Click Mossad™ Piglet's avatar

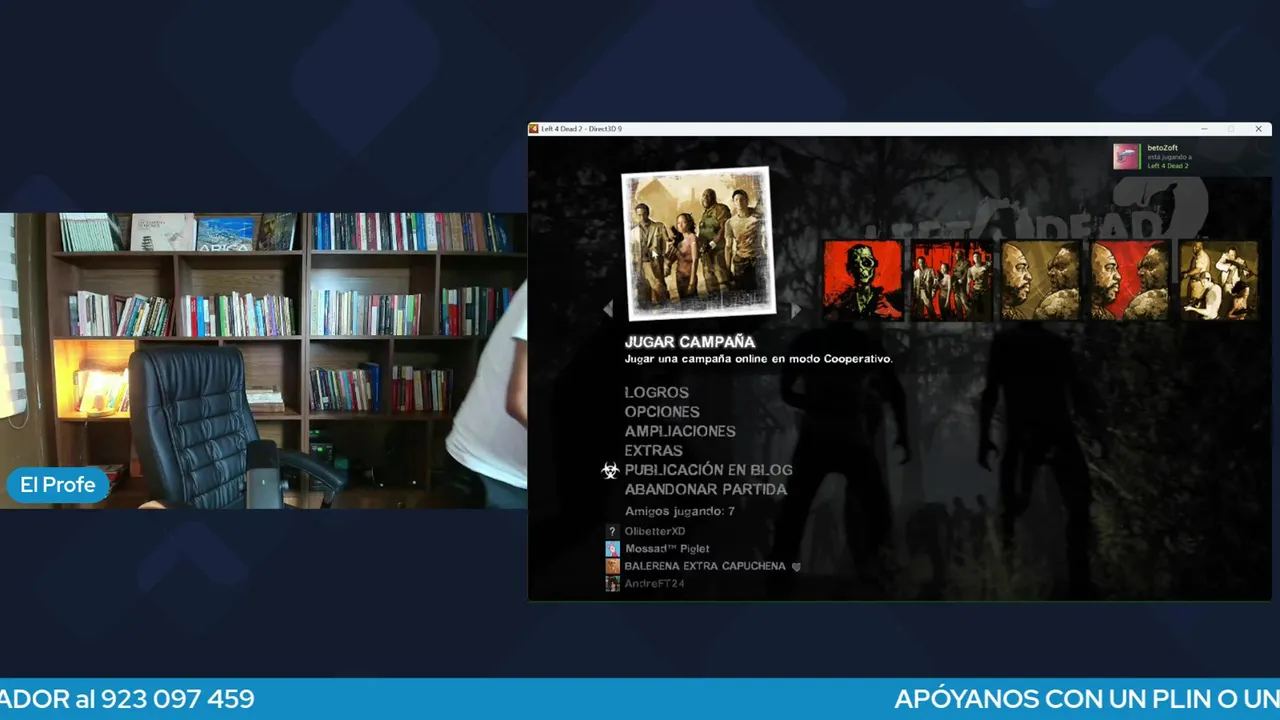click(612, 549)
